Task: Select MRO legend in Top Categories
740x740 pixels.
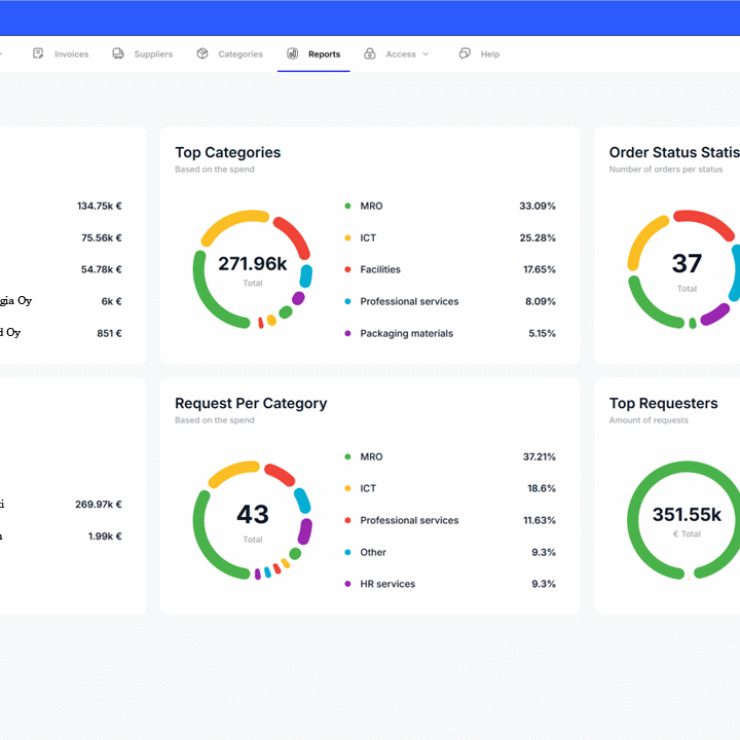Action: pos(371,206)
